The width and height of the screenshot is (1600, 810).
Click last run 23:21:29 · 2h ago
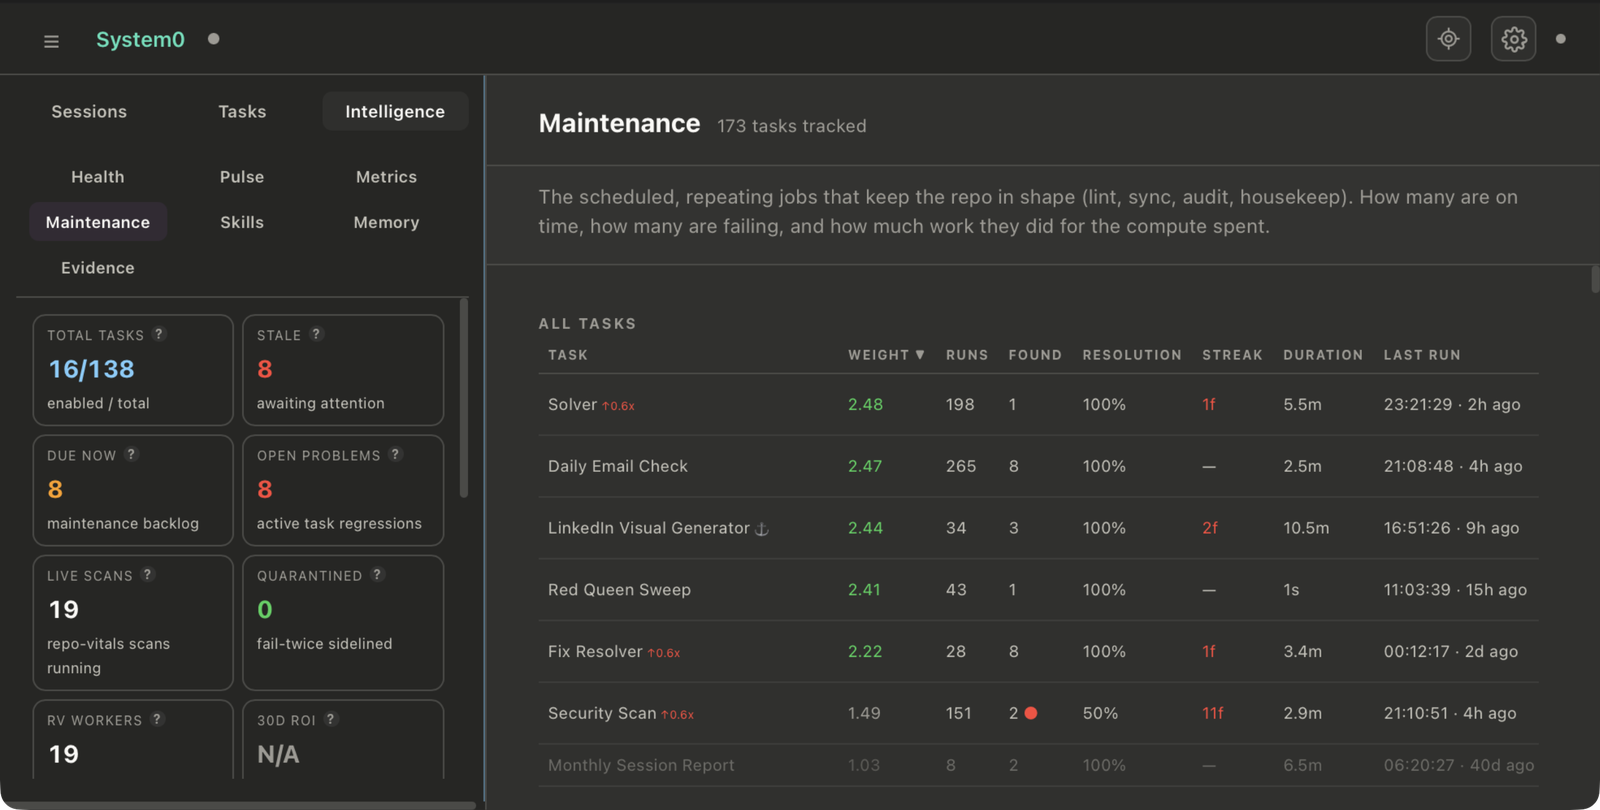1452,404
